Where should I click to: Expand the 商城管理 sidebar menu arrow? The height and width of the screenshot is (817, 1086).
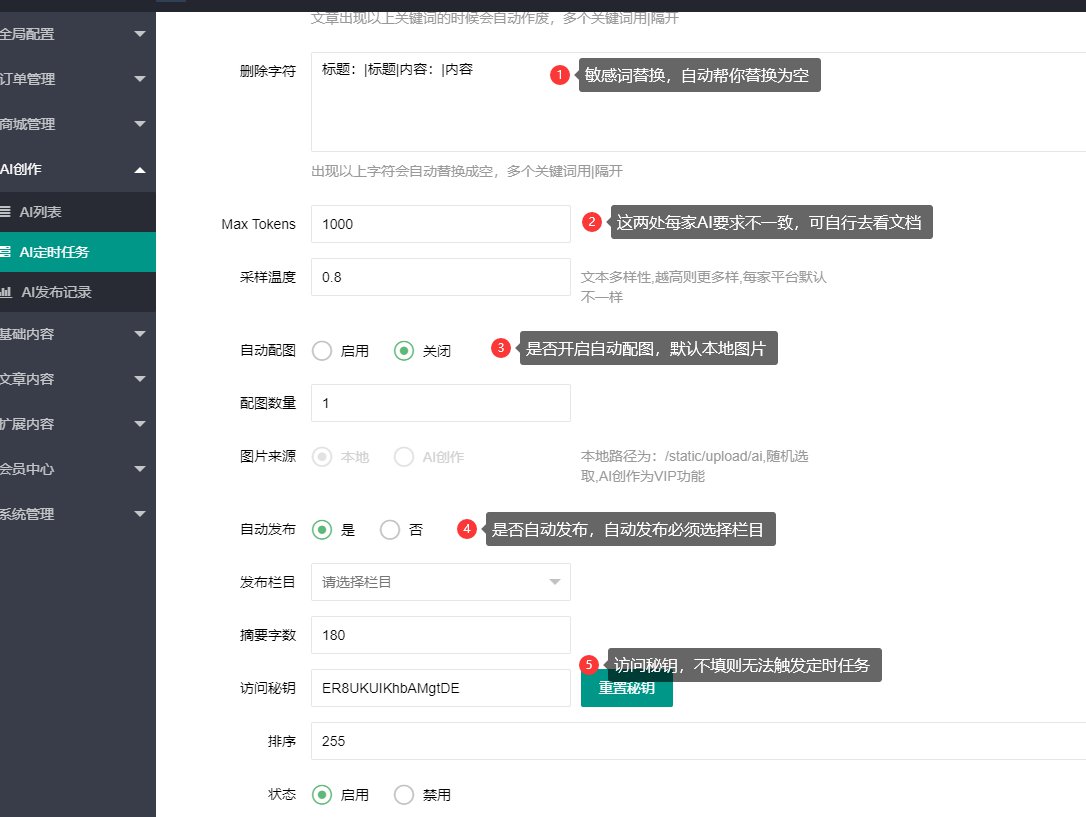[x=140, y=124]
